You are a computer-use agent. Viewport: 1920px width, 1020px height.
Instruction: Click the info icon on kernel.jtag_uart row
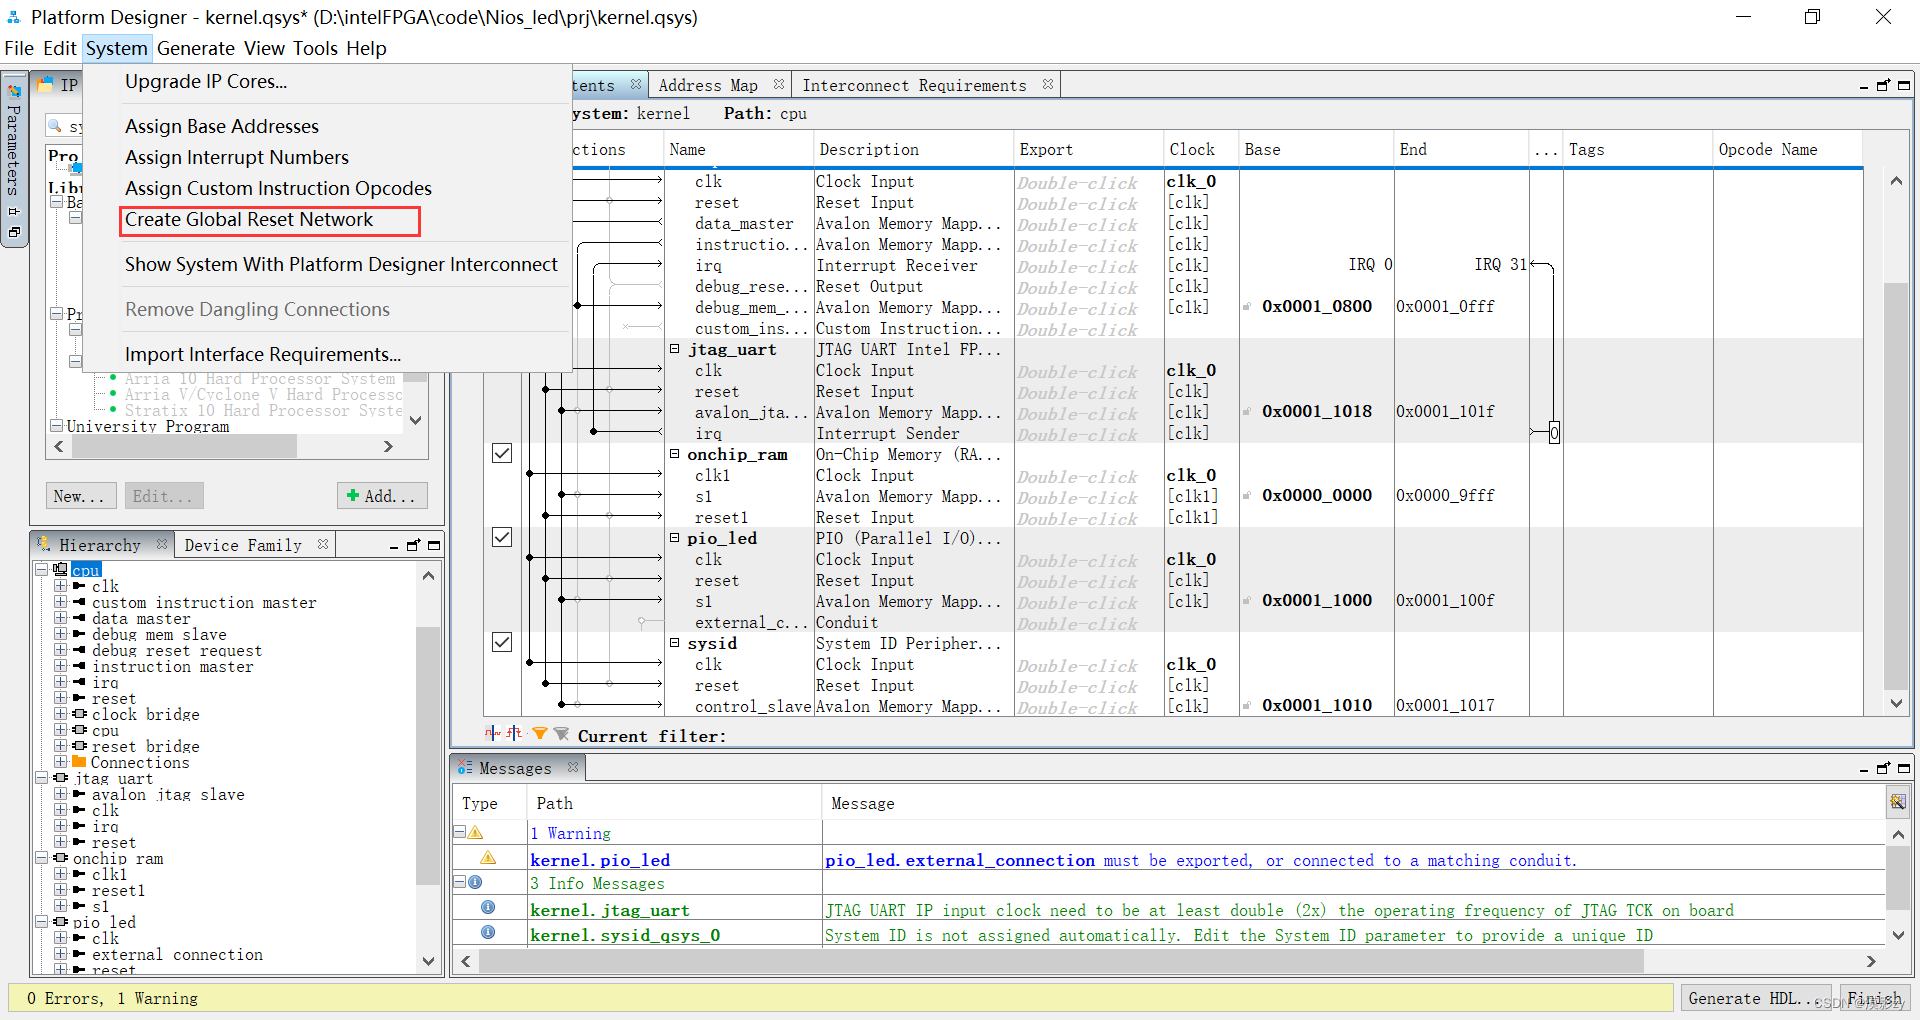488,908
